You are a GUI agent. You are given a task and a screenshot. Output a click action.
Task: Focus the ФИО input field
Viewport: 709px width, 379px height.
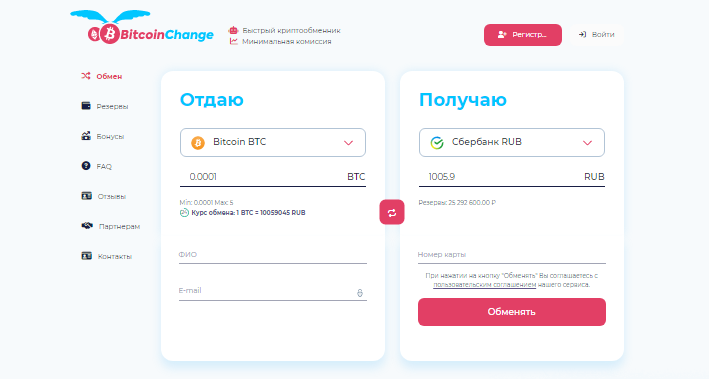tap(273, 255)
